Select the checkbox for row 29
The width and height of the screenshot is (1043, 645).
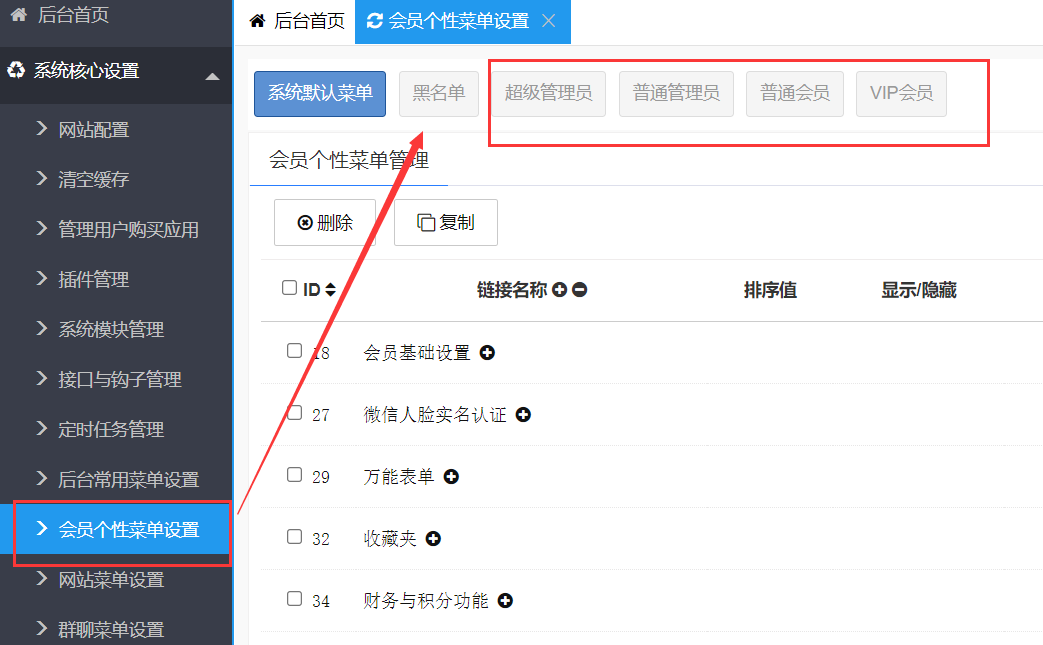[294, 475]
